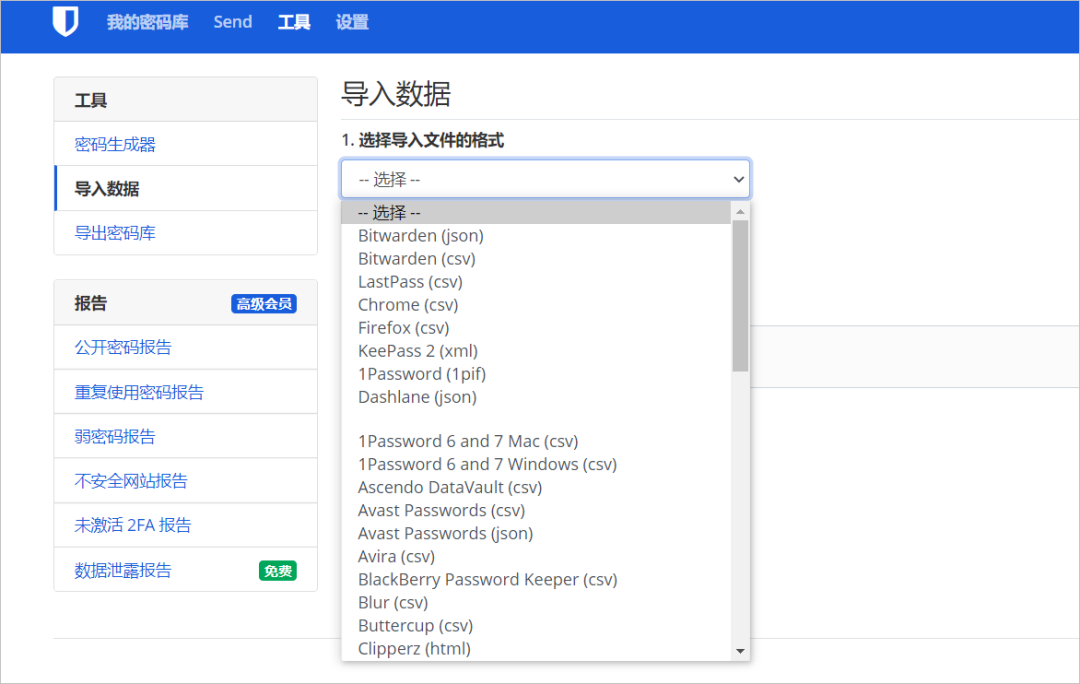Click the dropdown list scroll-up arrow
Screen dimensions: 1080x684
(x=740, y=211)
